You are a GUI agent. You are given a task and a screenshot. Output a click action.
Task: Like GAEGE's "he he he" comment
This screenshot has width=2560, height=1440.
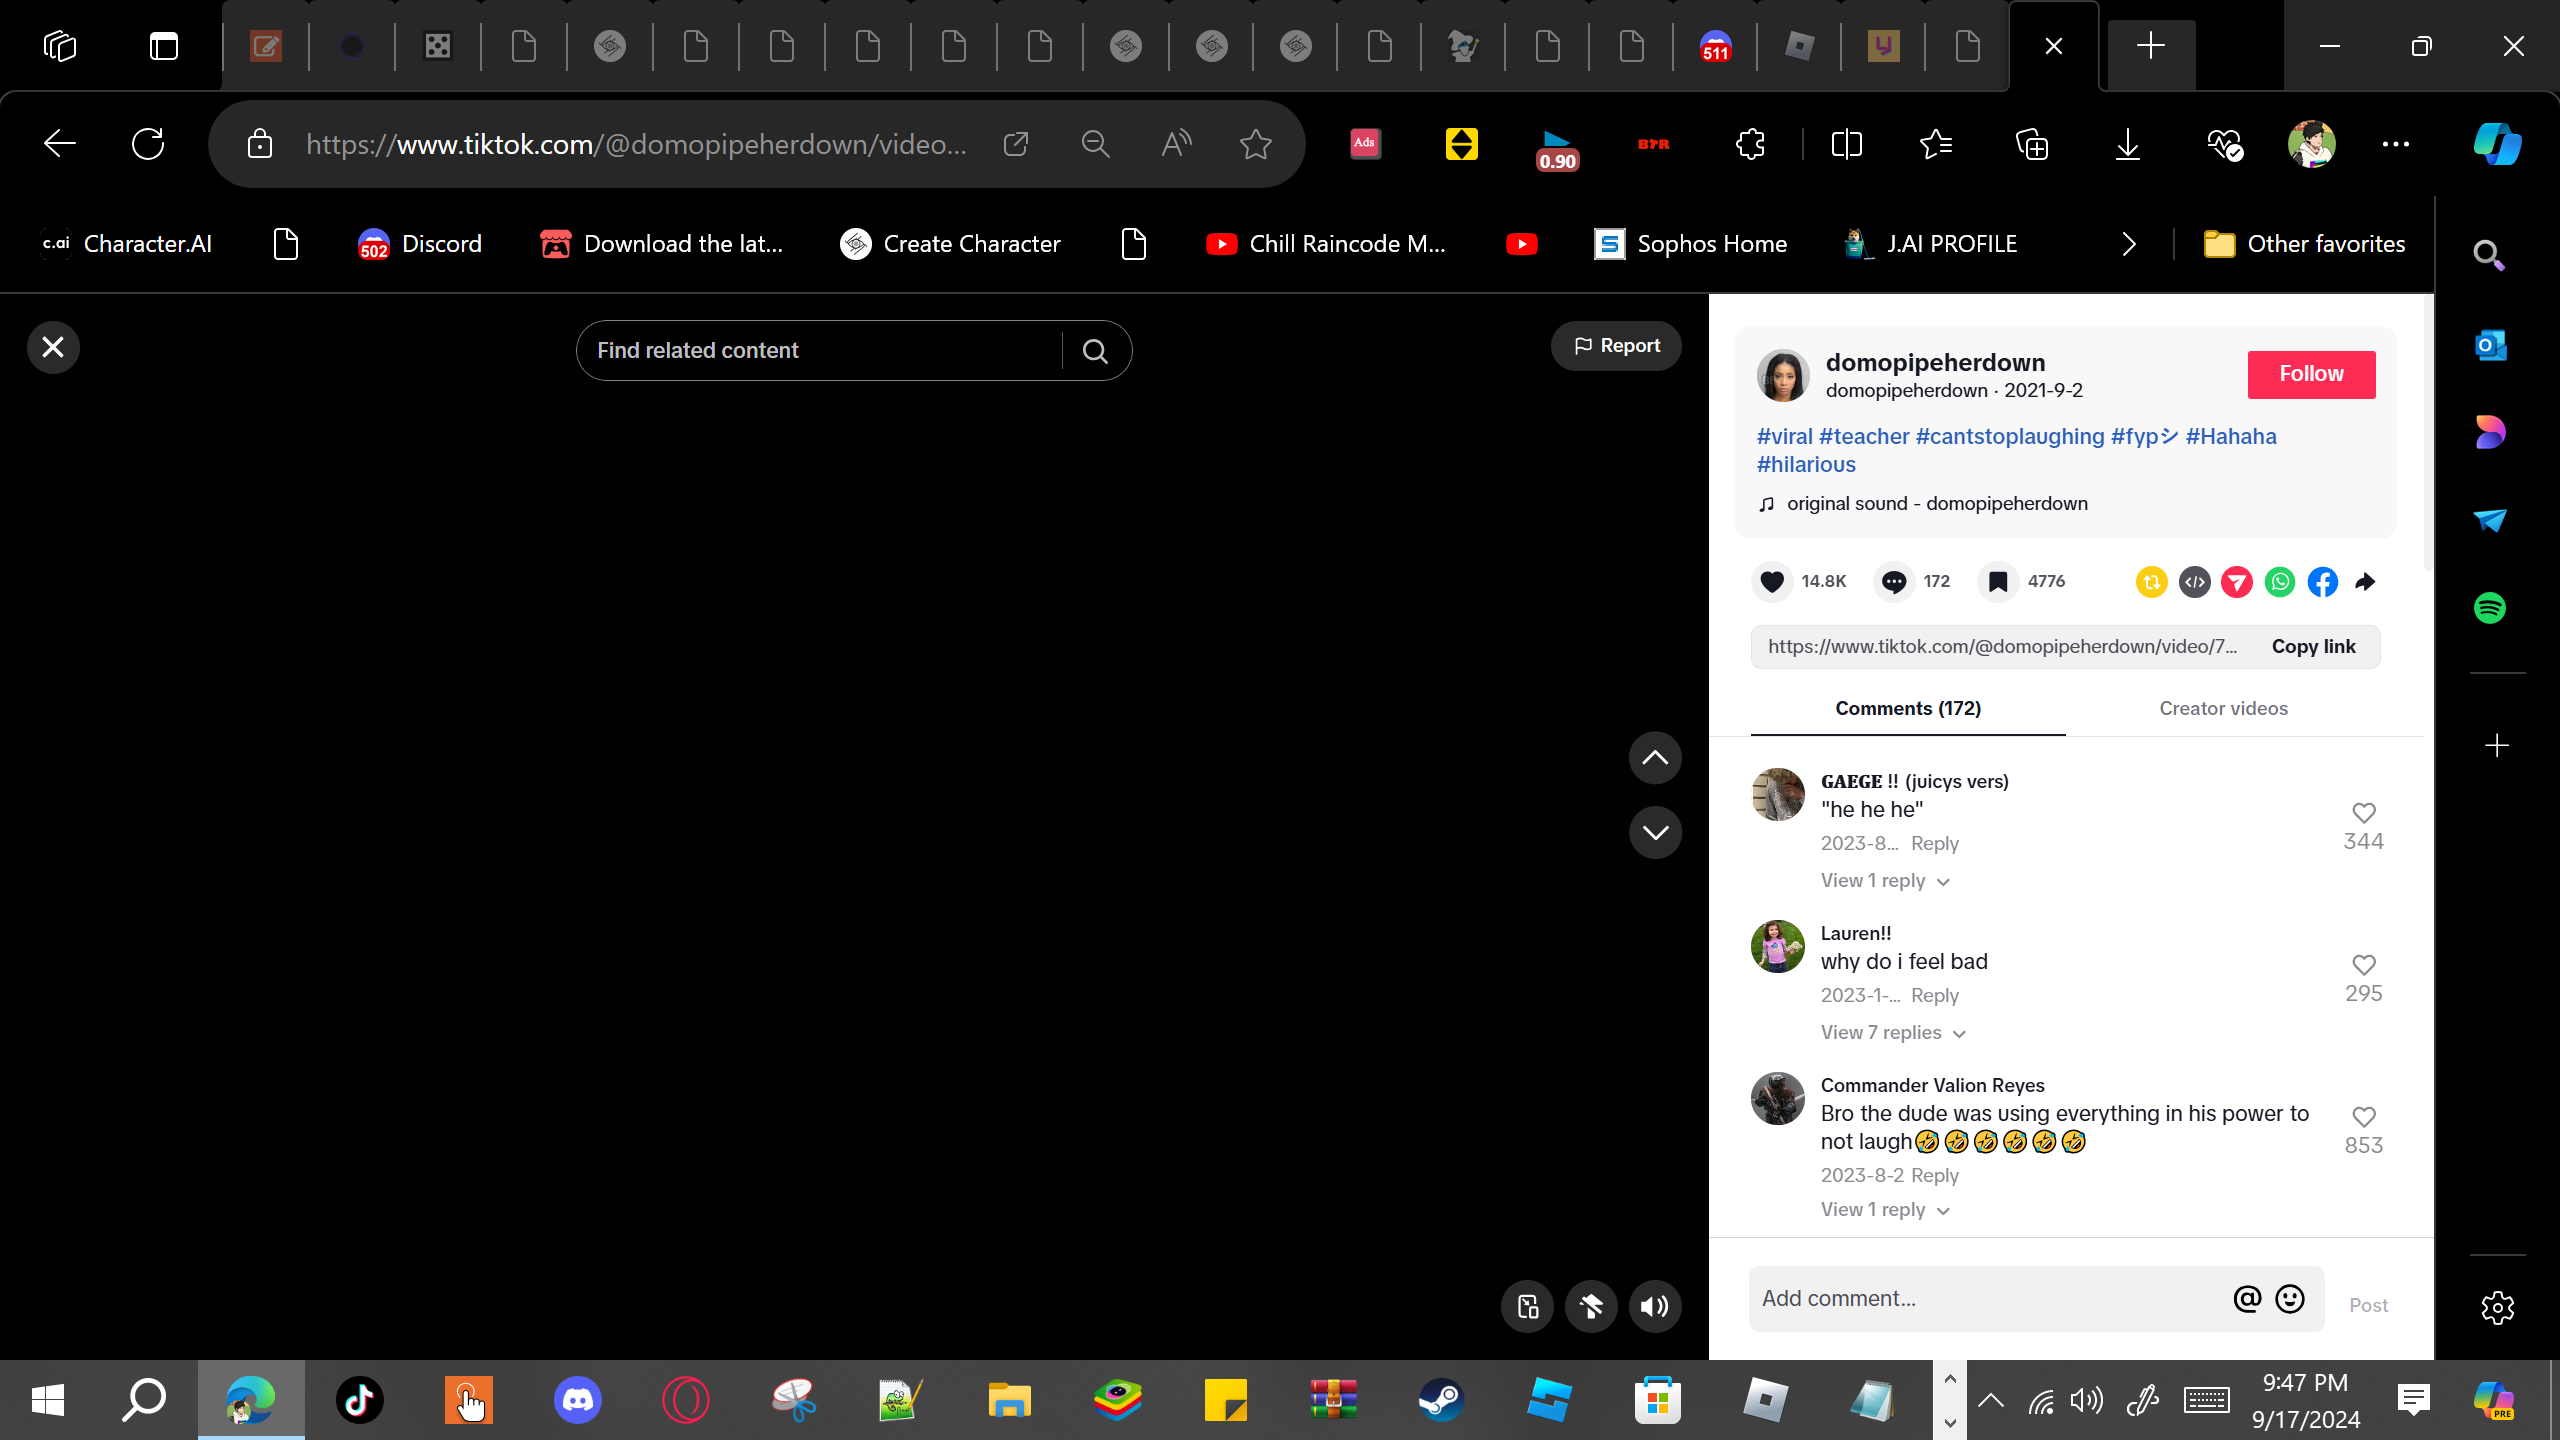tap(2364, 813)
